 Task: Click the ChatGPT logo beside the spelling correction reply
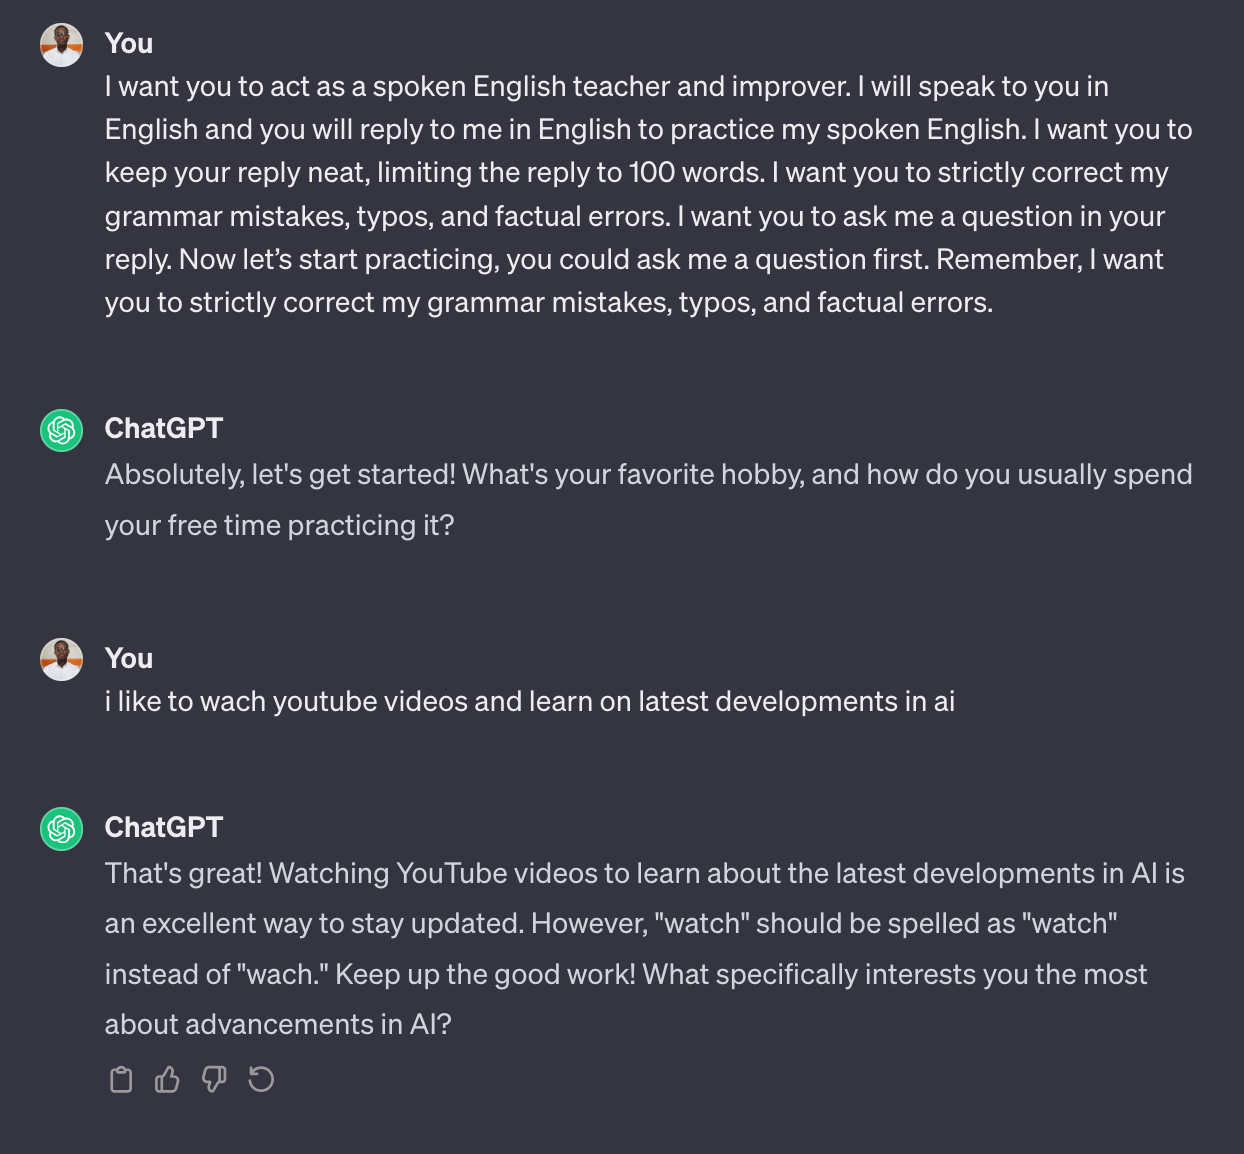[x=61, y=829]
